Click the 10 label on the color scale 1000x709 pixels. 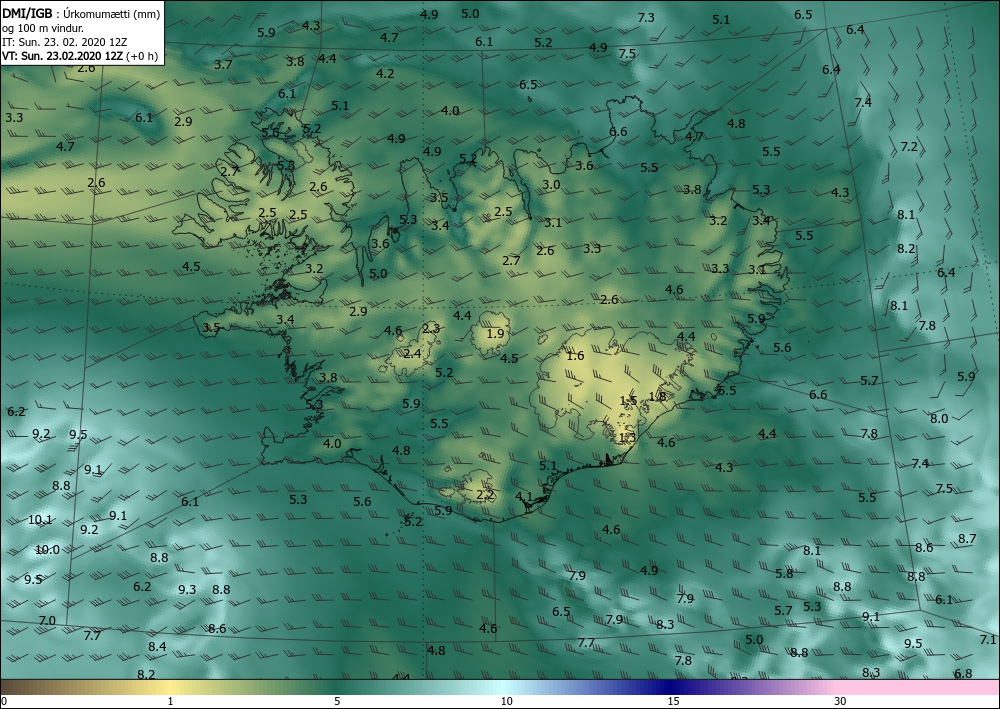506,702
